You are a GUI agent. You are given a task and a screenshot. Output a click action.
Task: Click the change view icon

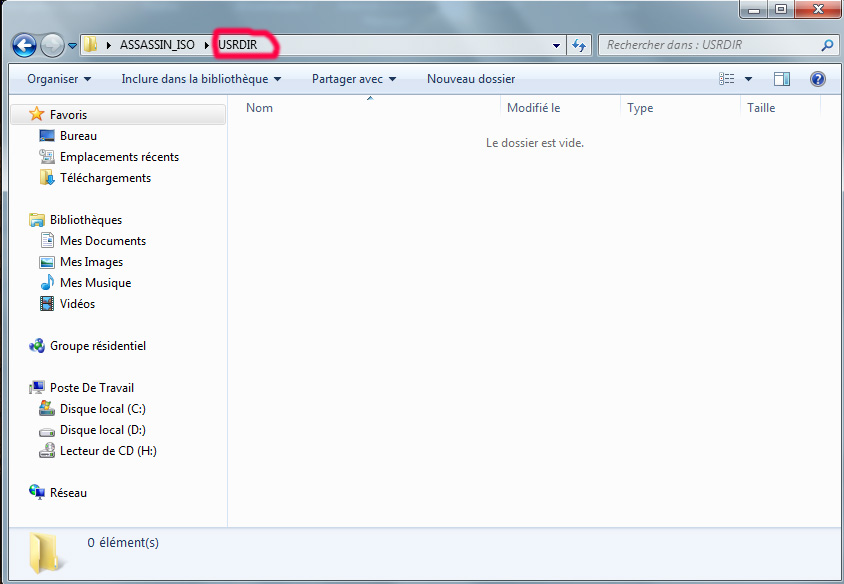pos(727,79)
